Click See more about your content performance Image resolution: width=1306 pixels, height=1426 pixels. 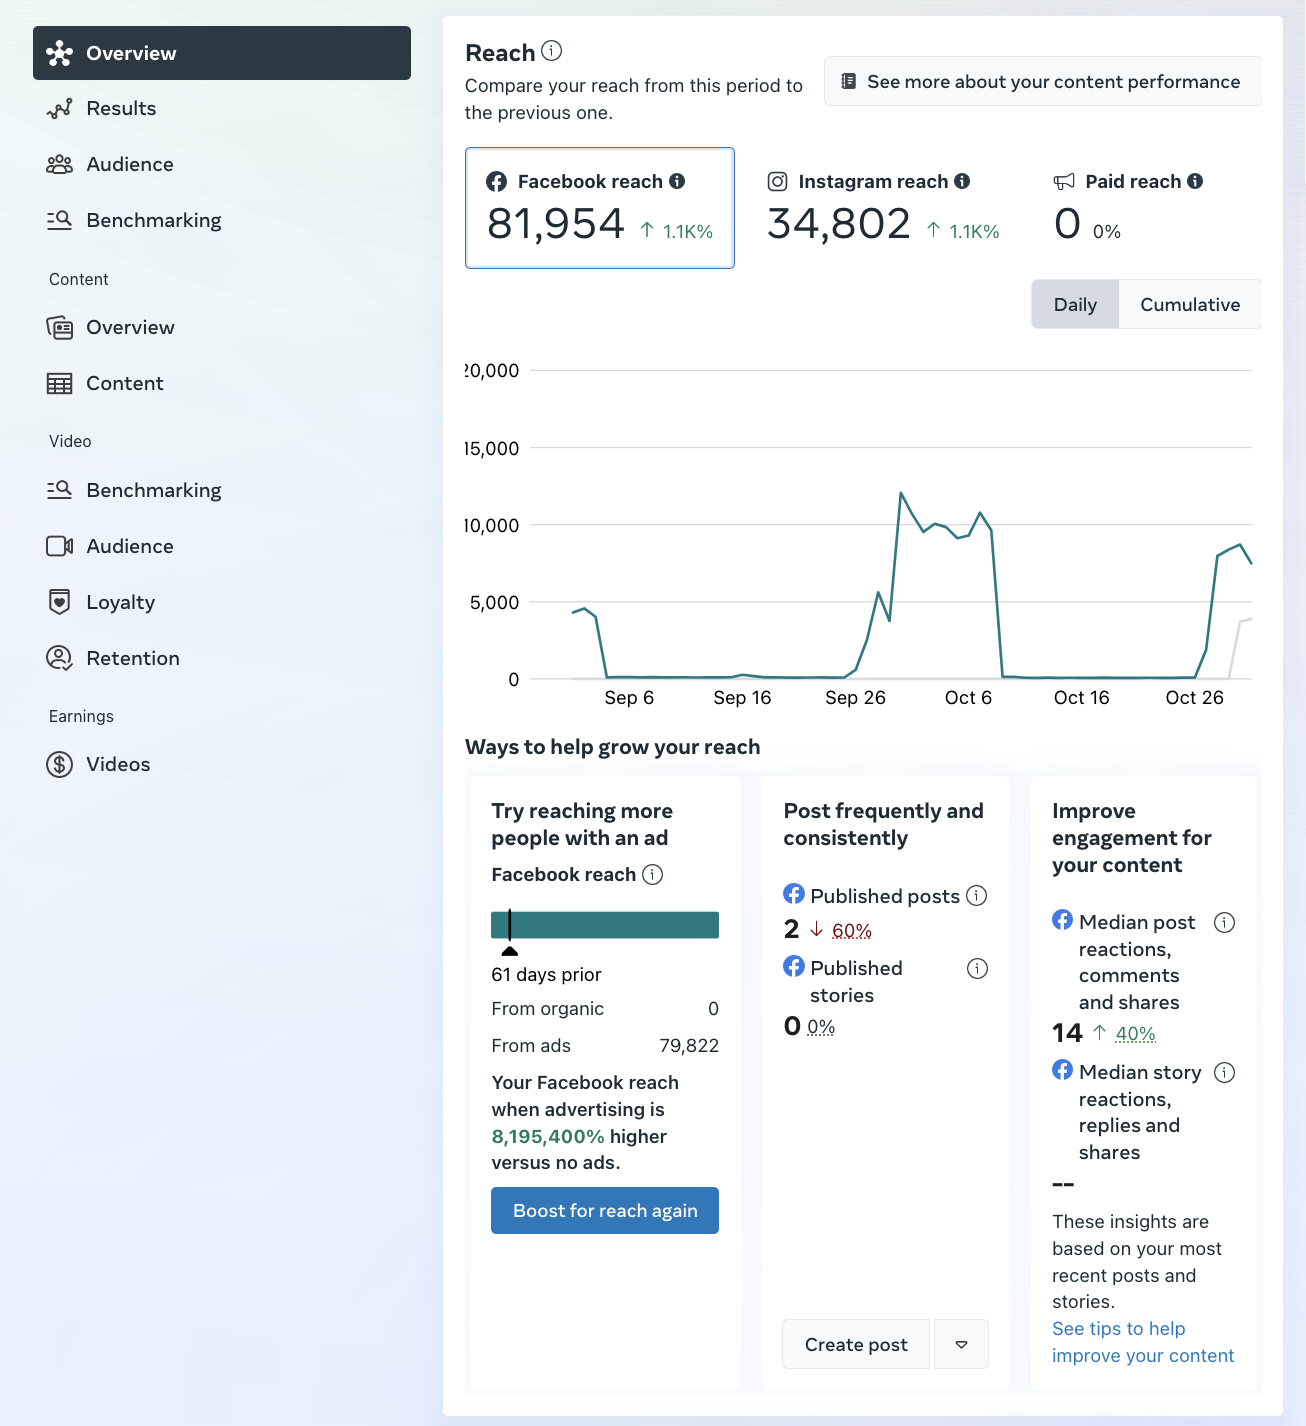[x=1043, y=81]
